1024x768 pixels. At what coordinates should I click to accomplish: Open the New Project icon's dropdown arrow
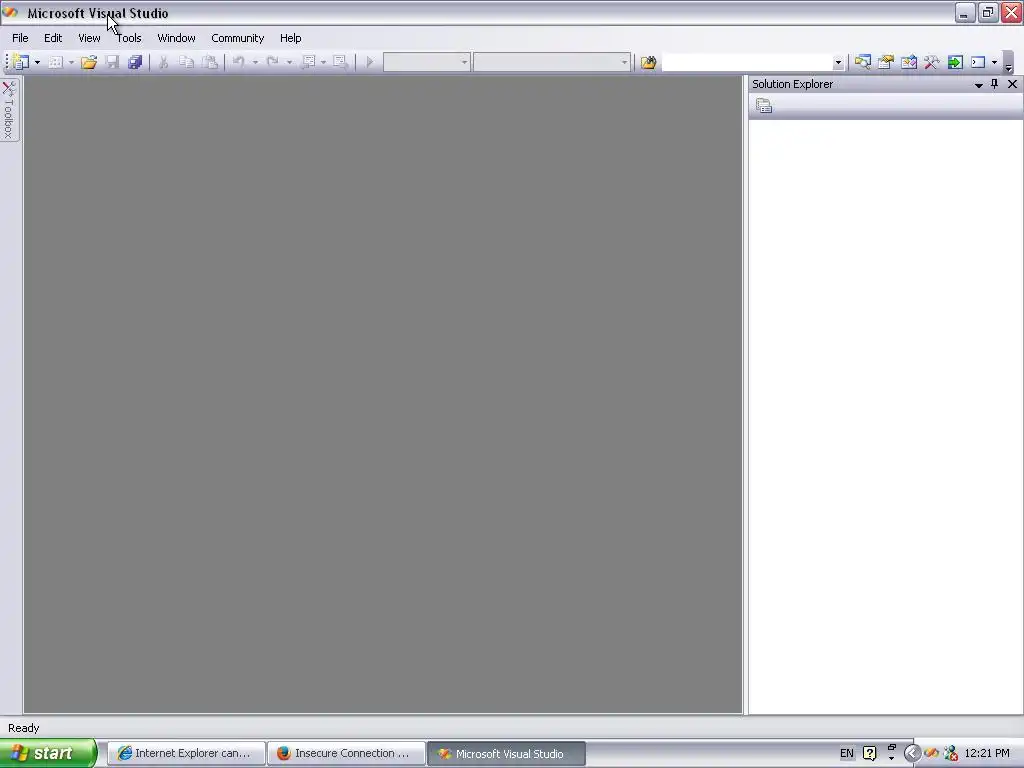[x=37, y=63]
